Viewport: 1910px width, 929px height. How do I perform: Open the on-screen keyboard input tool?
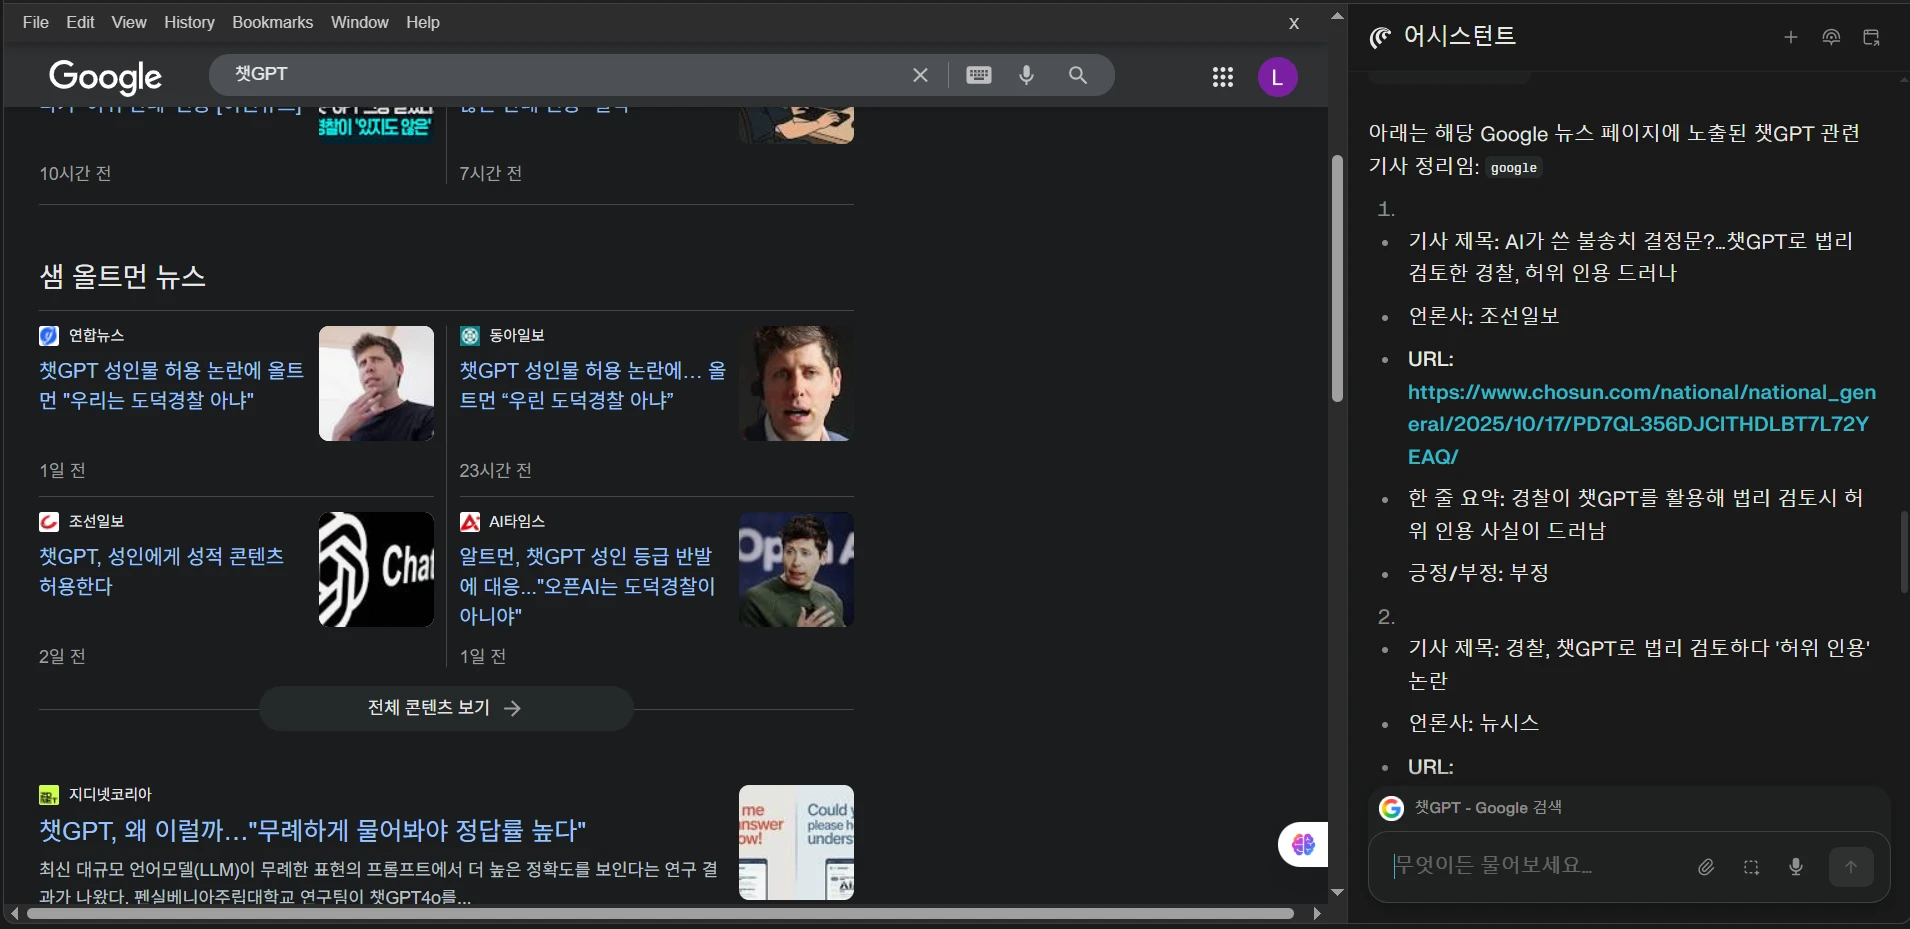coord(979,75)
